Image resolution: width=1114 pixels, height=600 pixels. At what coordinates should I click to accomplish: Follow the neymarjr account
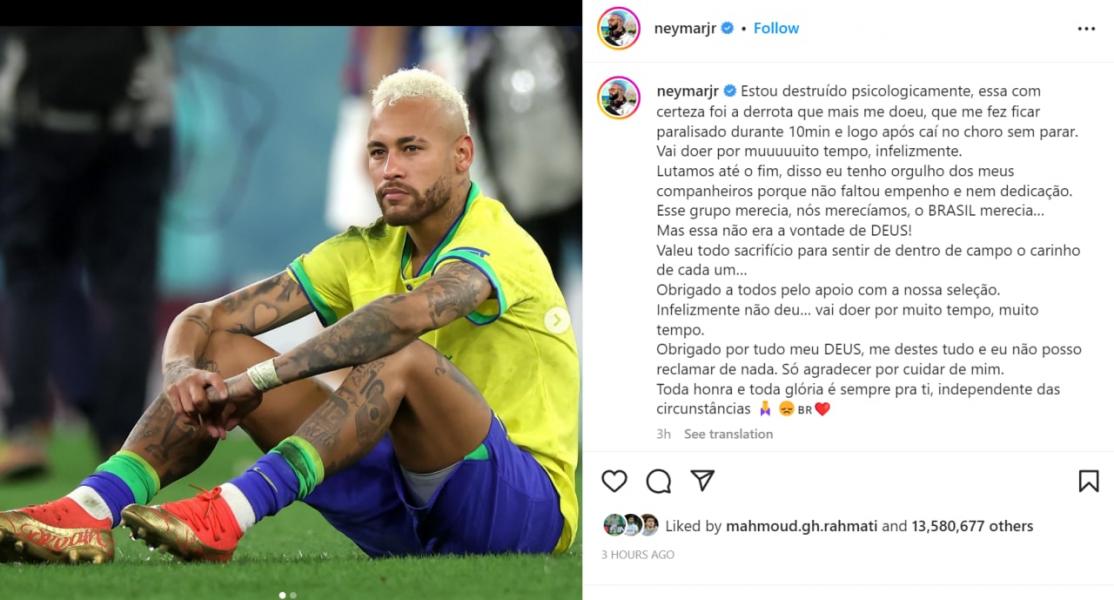[x=776, y=28]
